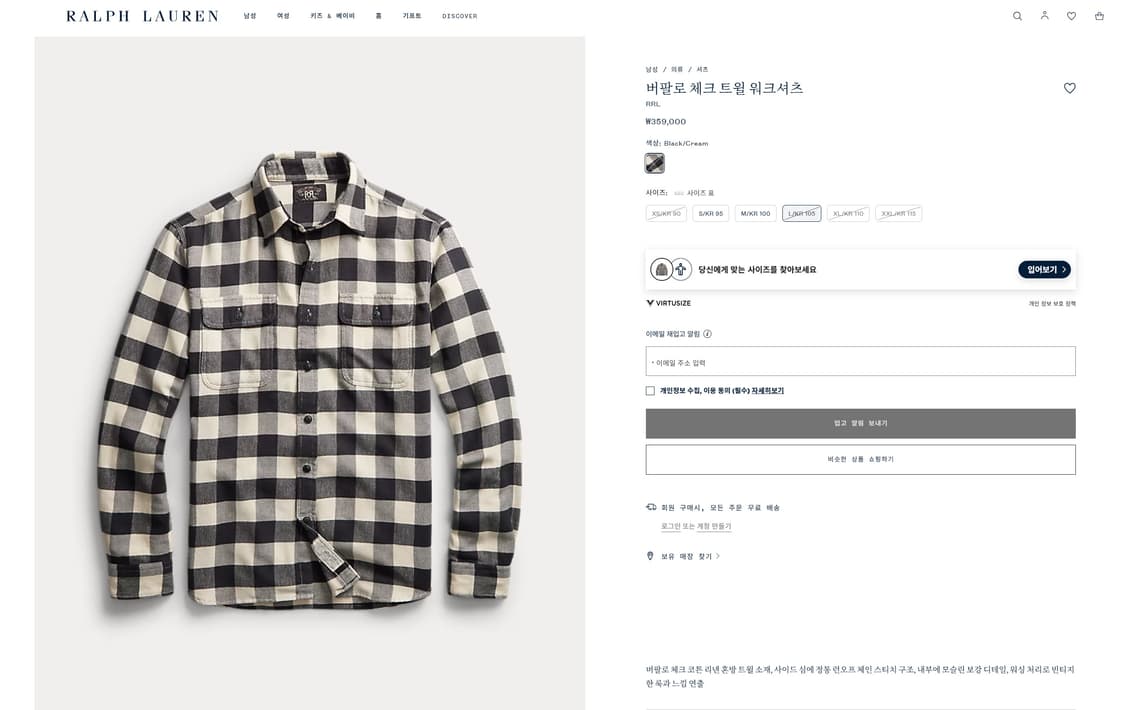Select the L/KR 105 size option

point(801,213)
